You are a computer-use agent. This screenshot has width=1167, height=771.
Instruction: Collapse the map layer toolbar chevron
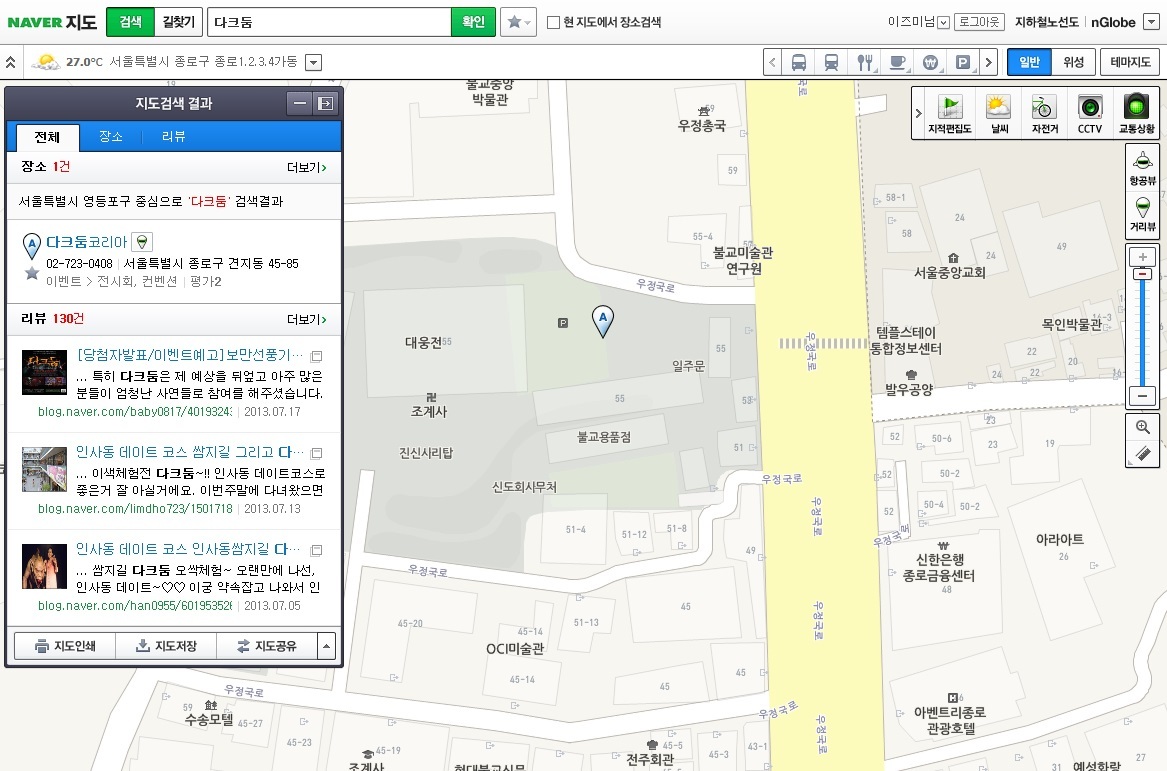(x=918, y=113)
